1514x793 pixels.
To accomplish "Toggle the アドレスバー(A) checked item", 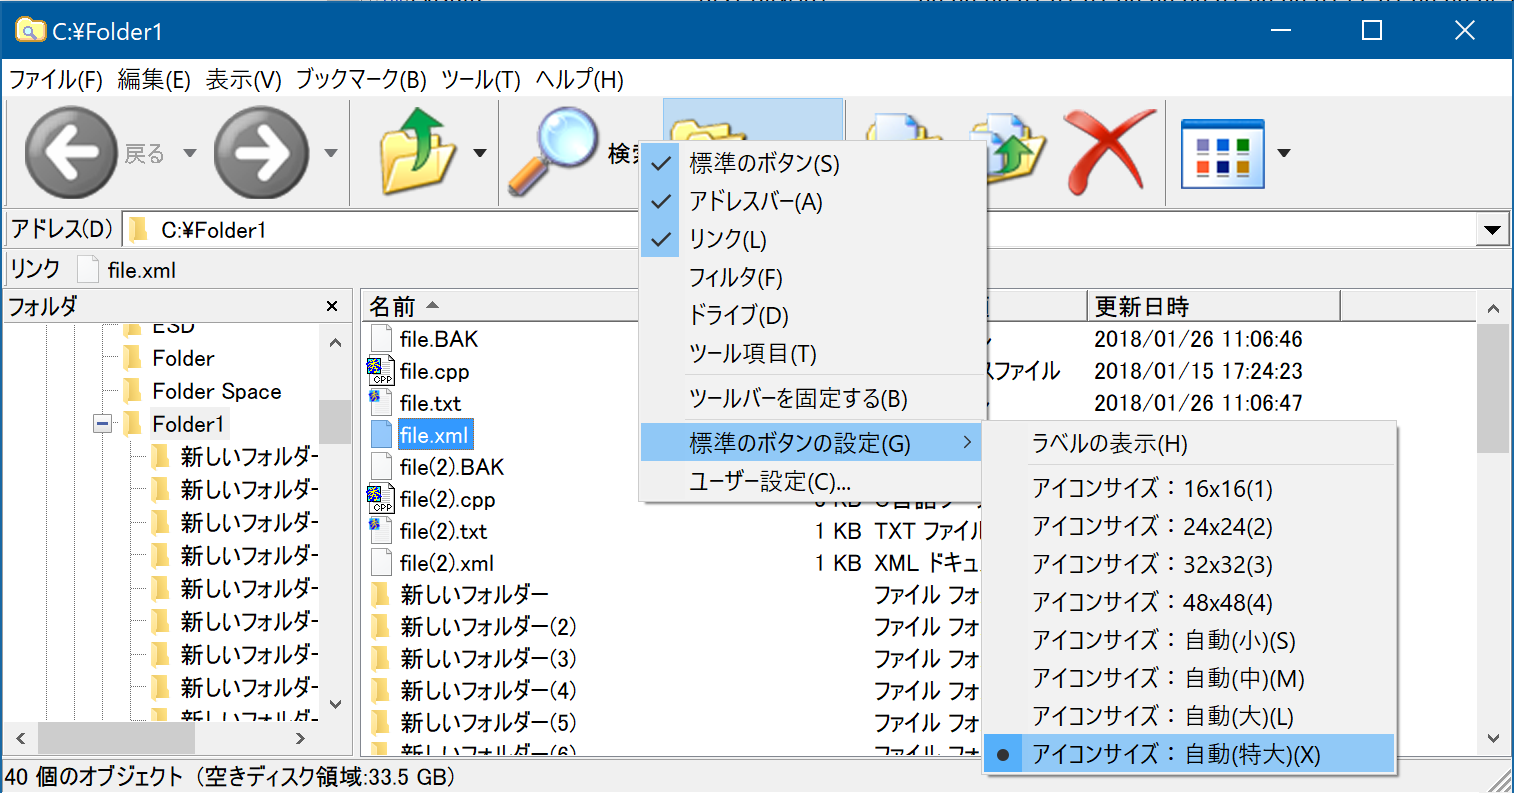I will pos(755,202).
